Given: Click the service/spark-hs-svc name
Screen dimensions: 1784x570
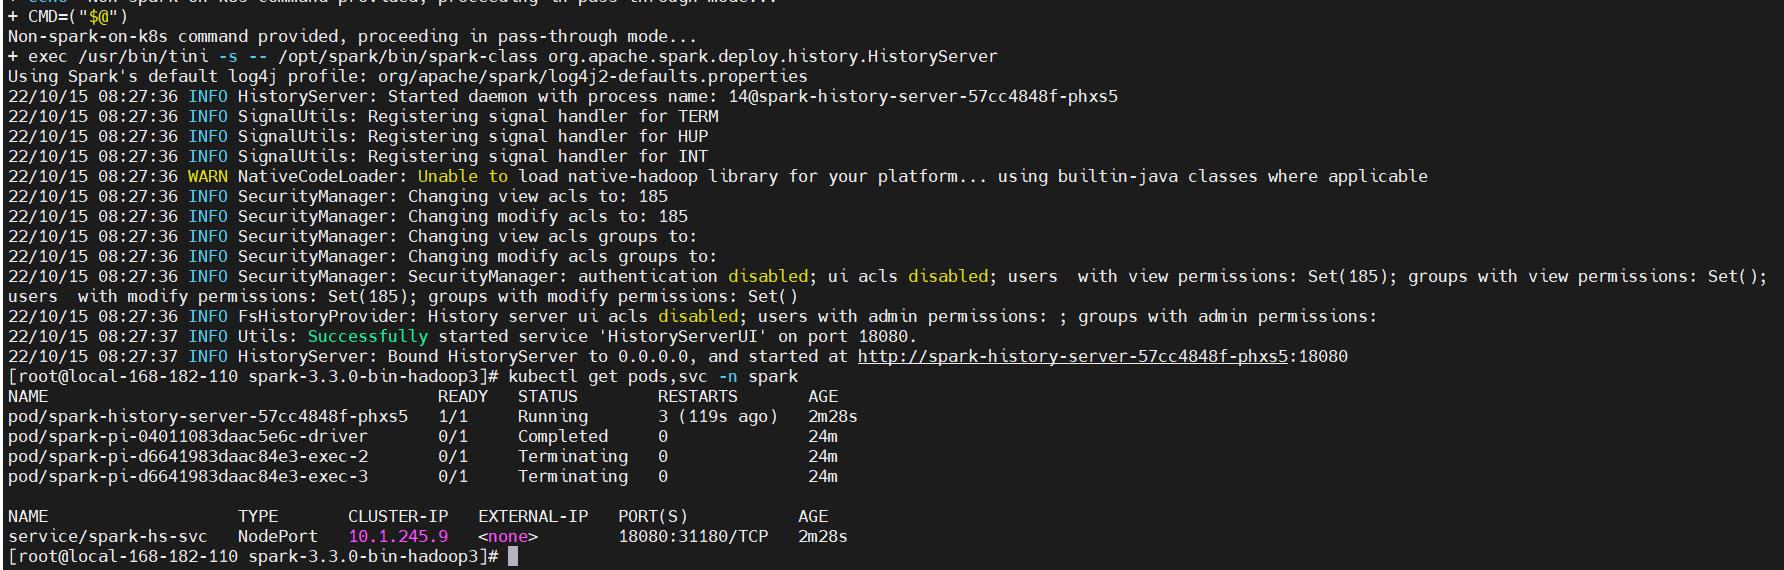Looking at the screenshot, I should pos(108,536).
